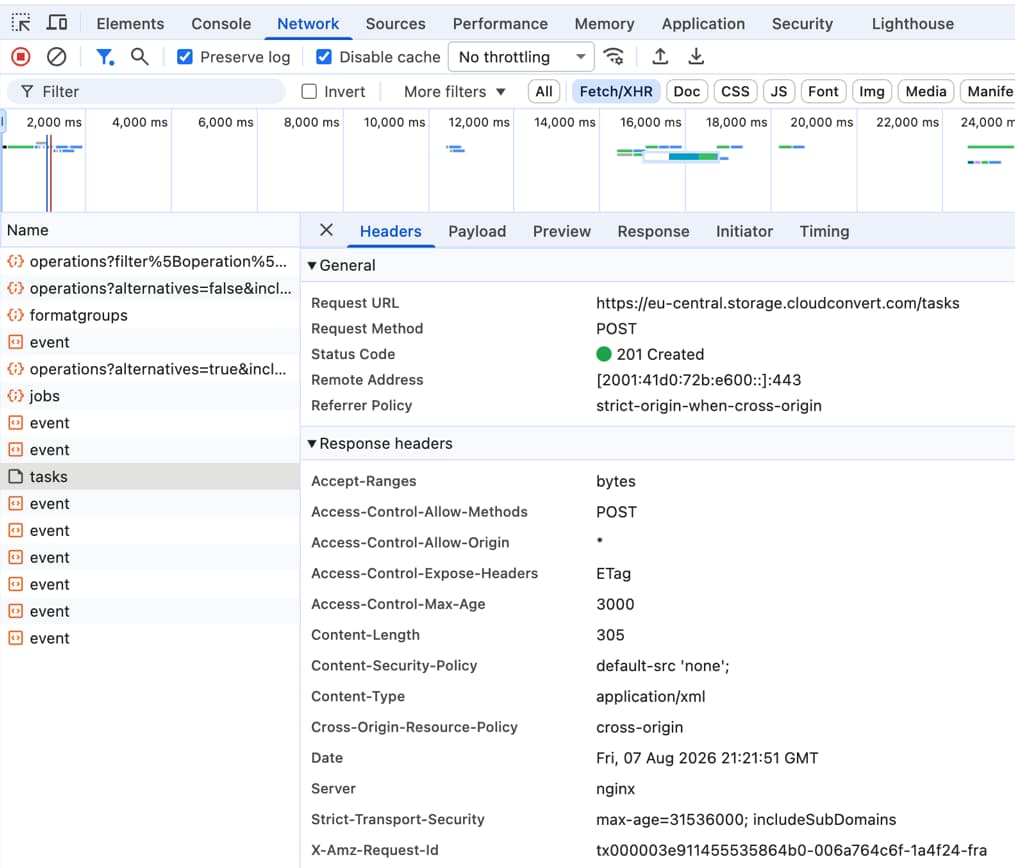This screenshot has height=868, width=1015.
Task: Open the Application panel
Action: (x=703, y=24)
